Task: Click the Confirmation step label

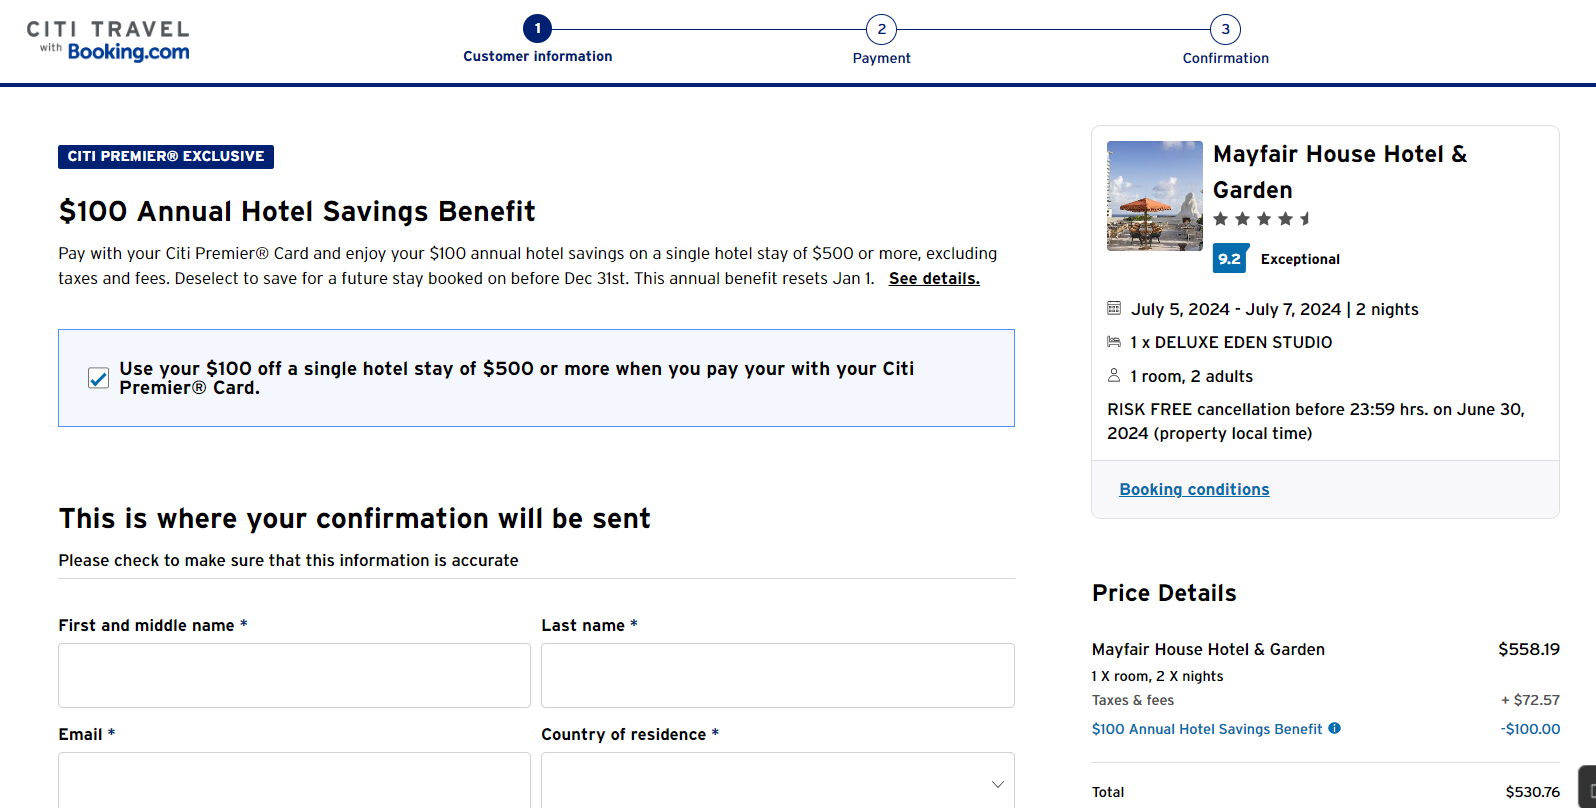Action: click(x=1225, y=58)
